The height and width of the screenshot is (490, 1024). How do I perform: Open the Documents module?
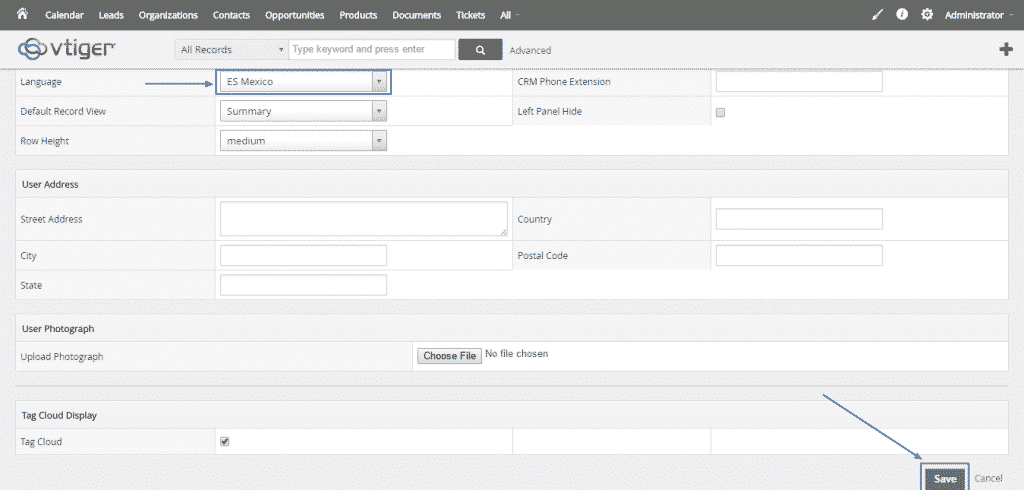point(417,15)
